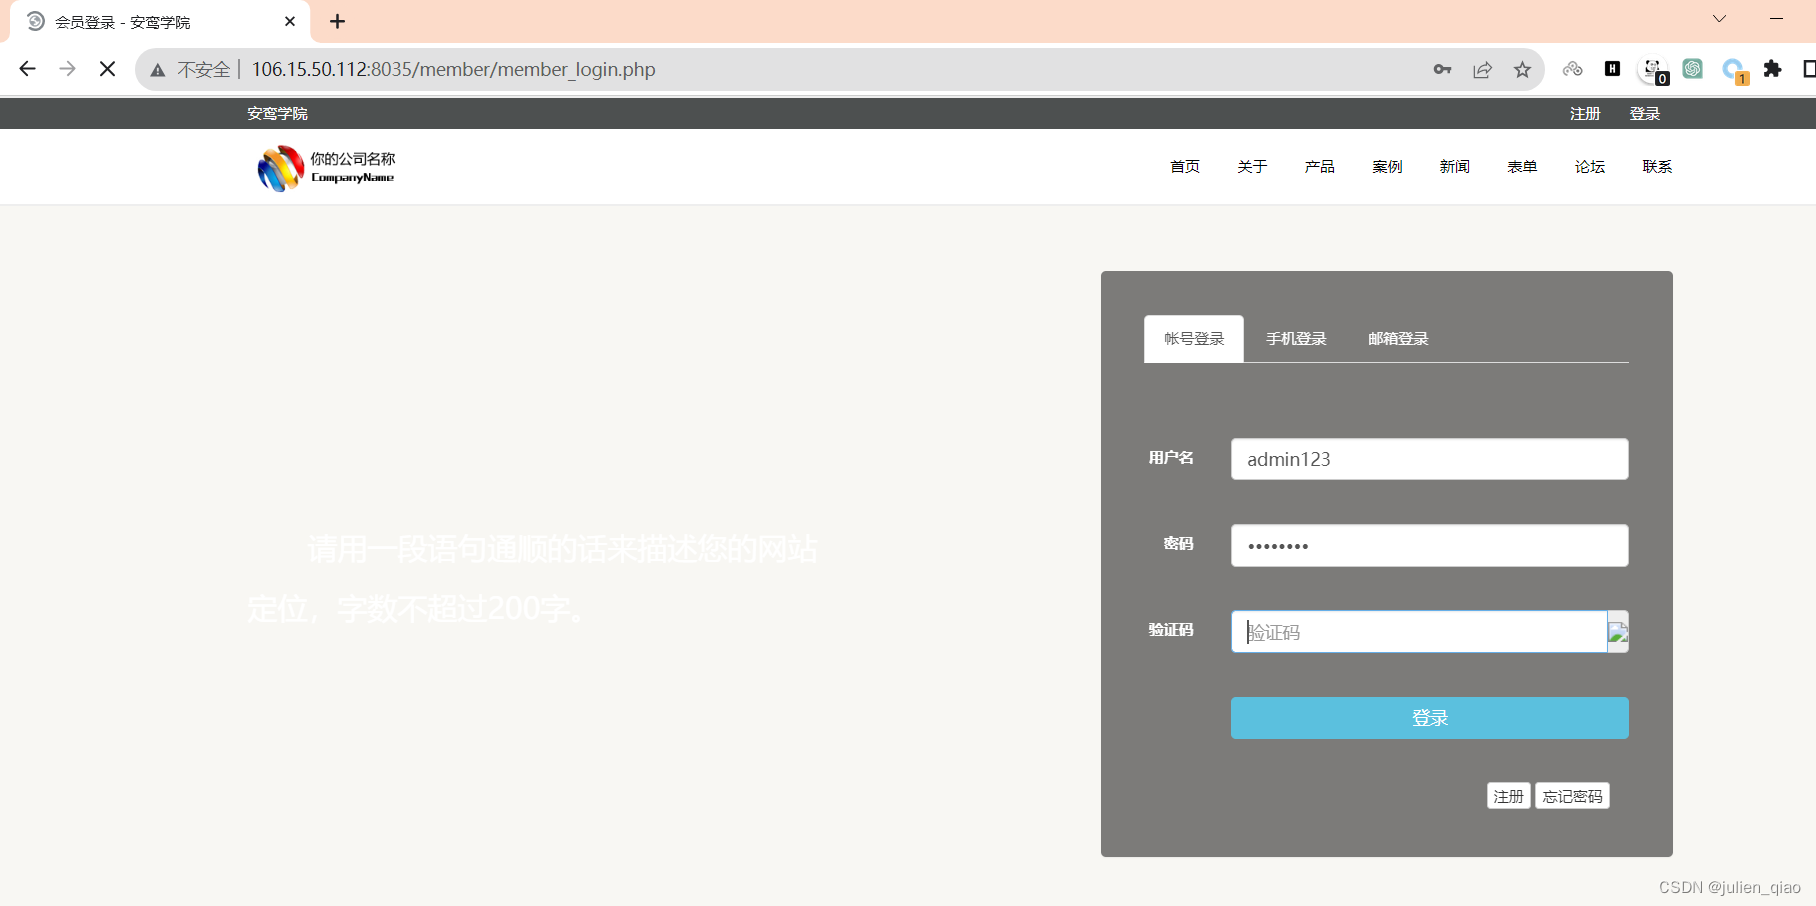Go back using the browser back arrow
The image size is (1816, 906).
click(x=27, y=69)
